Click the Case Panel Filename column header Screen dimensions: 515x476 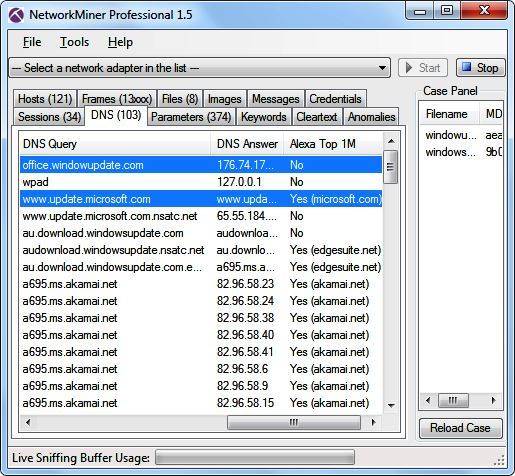pyautogui.click(x=449, y=114)
